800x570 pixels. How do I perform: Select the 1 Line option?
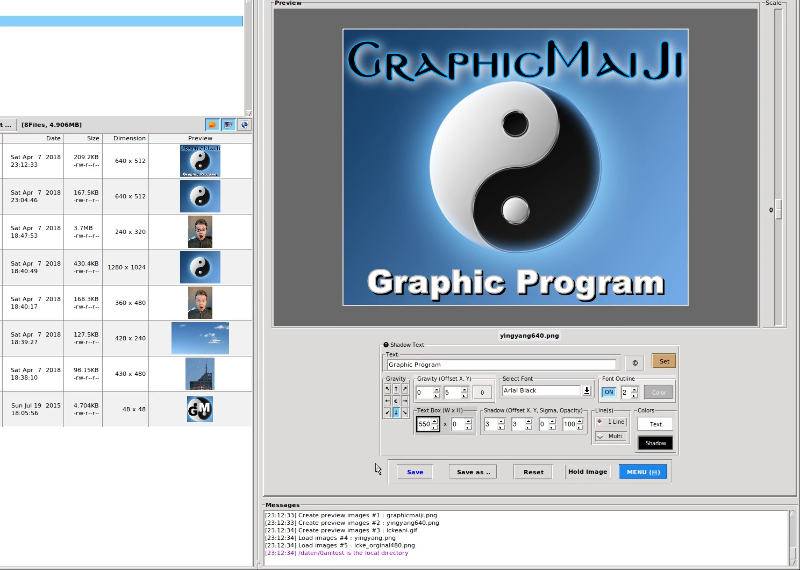tap(611, 422)
